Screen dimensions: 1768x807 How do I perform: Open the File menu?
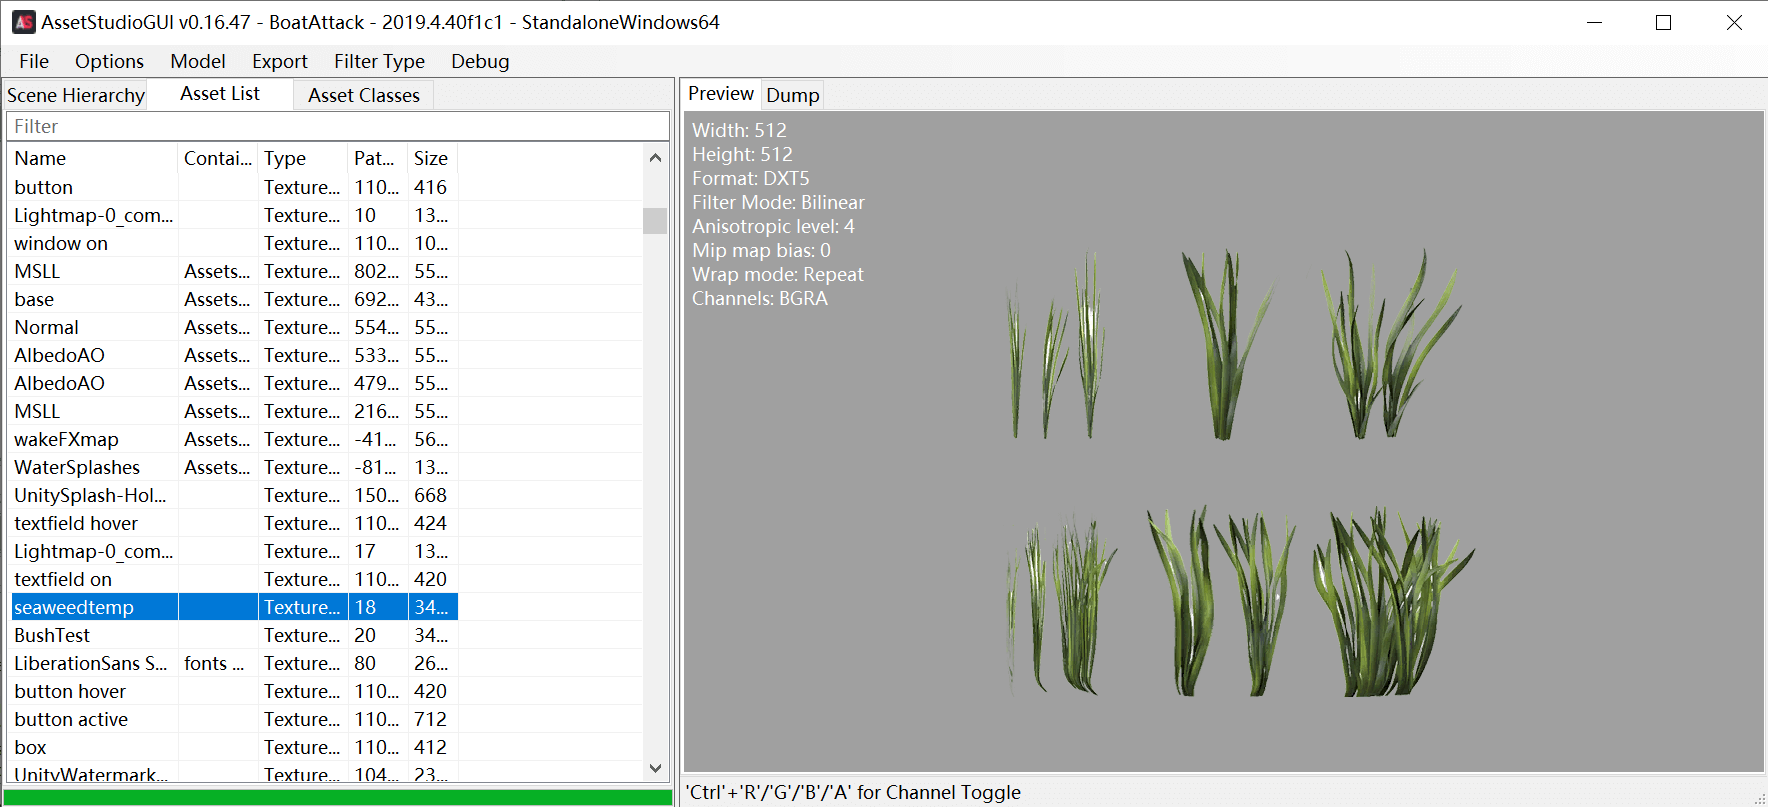coord(34,61)
